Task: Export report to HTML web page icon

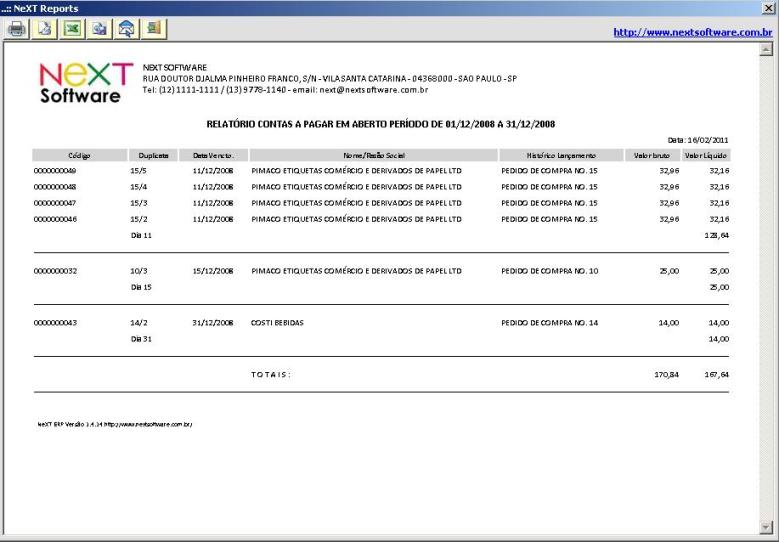Action: (99, 29)
